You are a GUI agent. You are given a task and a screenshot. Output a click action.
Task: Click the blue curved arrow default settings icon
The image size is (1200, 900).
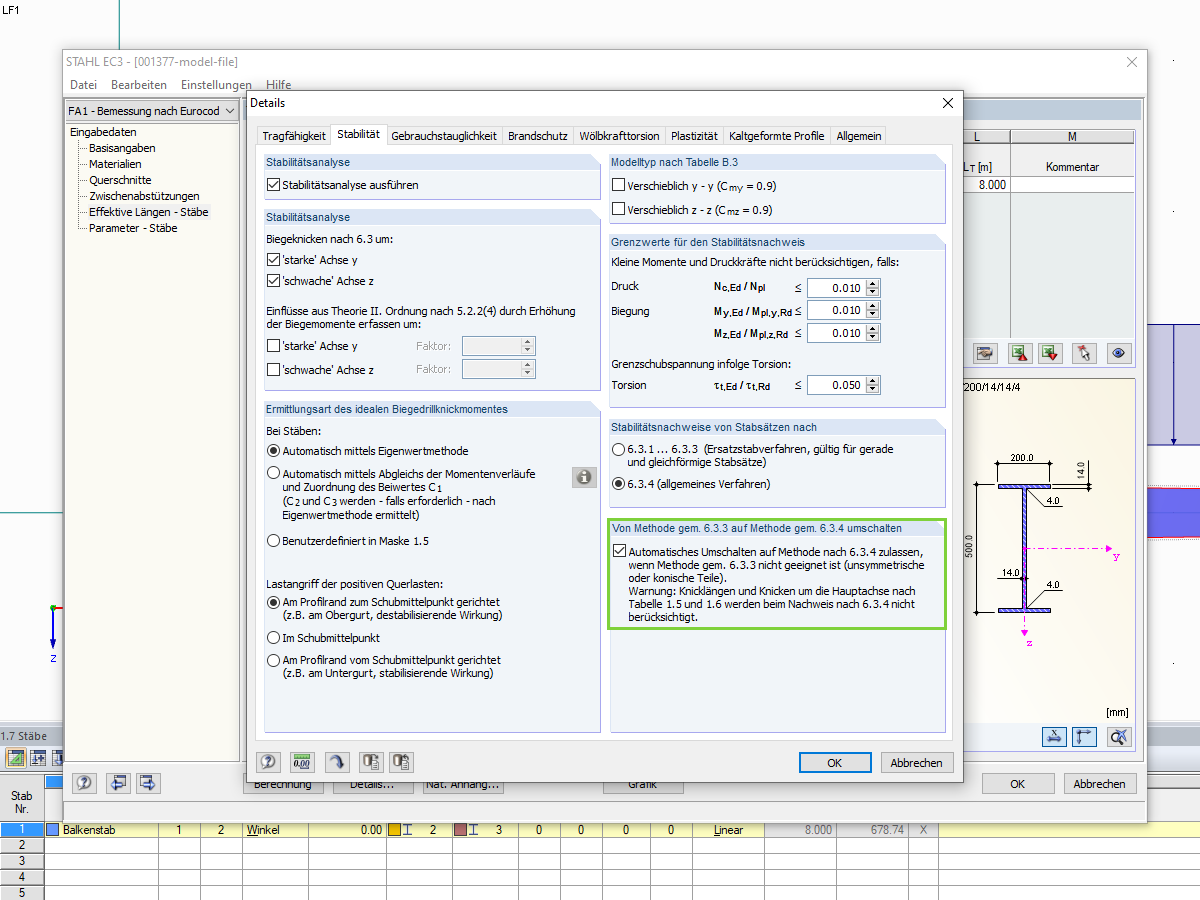click(x=337, y=762)
